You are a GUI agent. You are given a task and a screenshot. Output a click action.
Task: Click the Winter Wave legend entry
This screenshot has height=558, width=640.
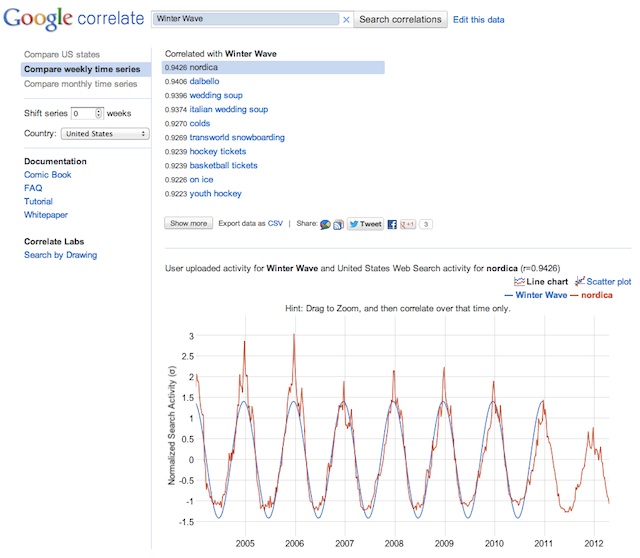click(x=536, y=295)
